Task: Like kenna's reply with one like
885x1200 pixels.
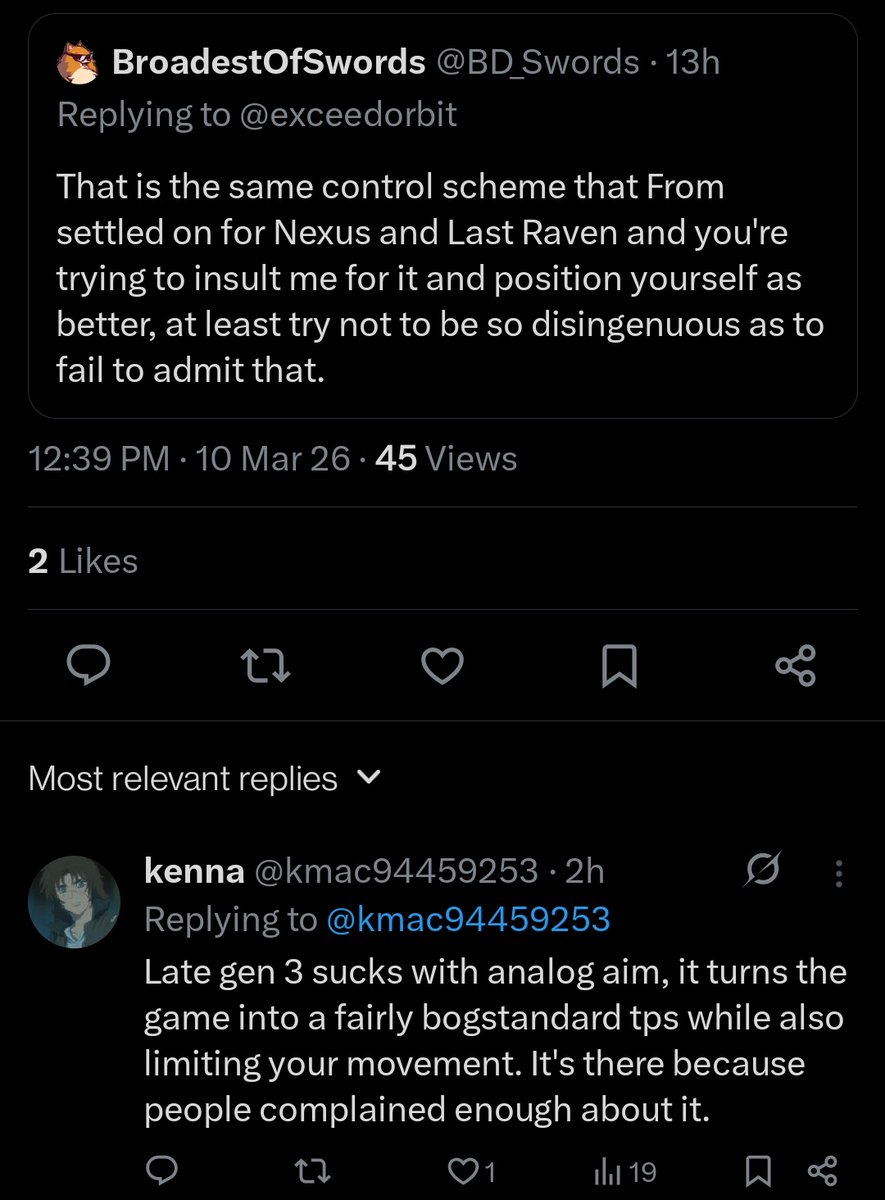Action: 470,1171
